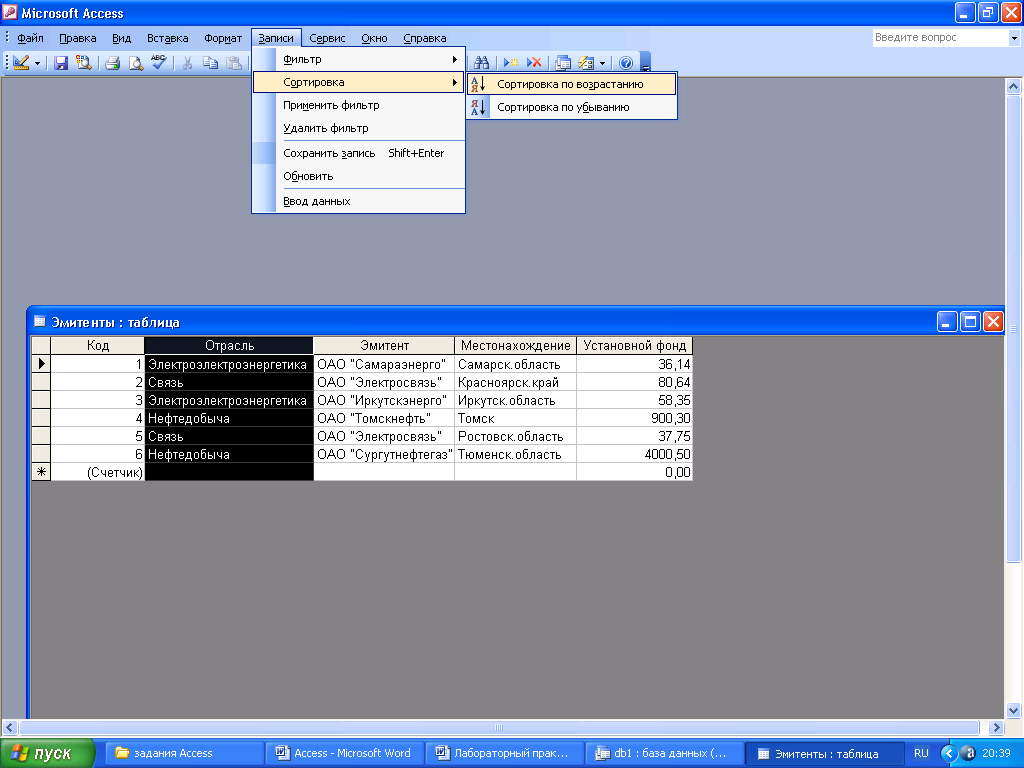Open the Файл menu

coord(30,38)
